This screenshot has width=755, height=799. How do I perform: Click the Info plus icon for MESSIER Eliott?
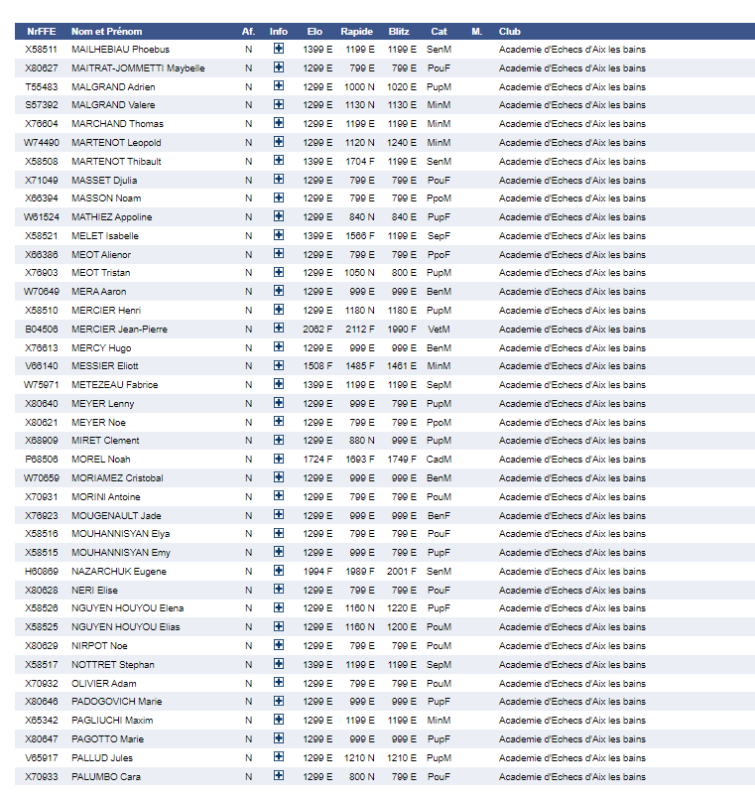point(278,366)
